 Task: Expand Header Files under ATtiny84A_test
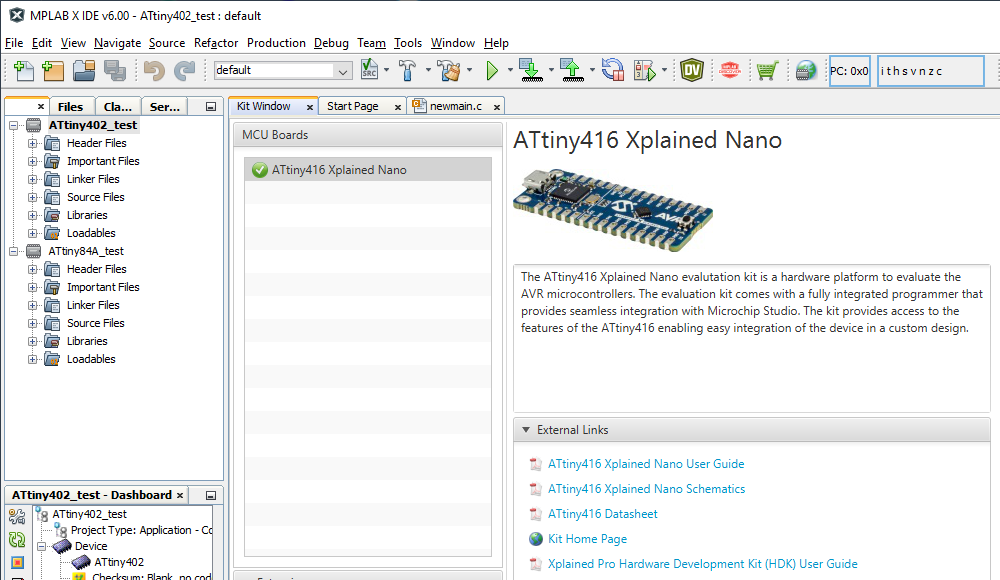32,269
